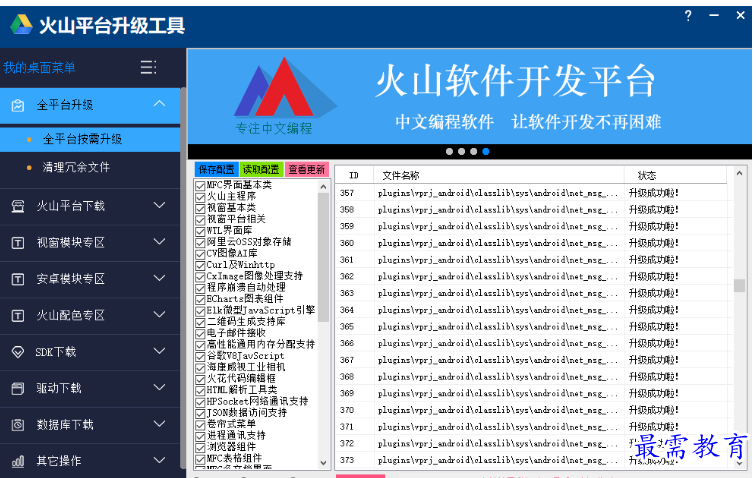The image size is (756, 478).
Task: Click the 火山配色专区 sidebar icon
Action: pyautogui.click(x=18, y=316)
